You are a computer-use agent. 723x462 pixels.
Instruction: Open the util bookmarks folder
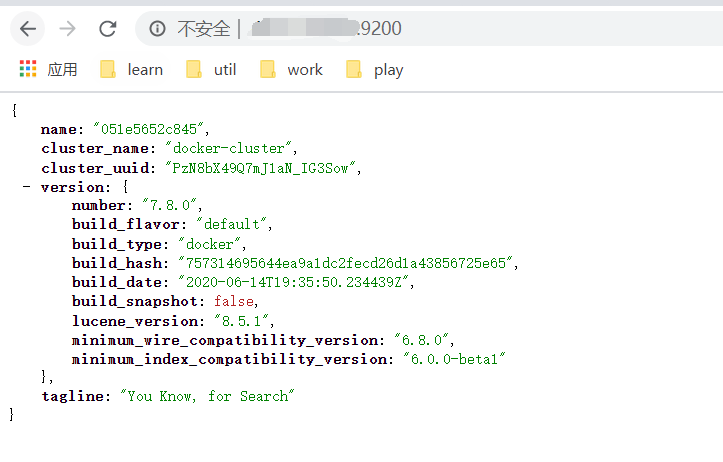tap(211, 70)
